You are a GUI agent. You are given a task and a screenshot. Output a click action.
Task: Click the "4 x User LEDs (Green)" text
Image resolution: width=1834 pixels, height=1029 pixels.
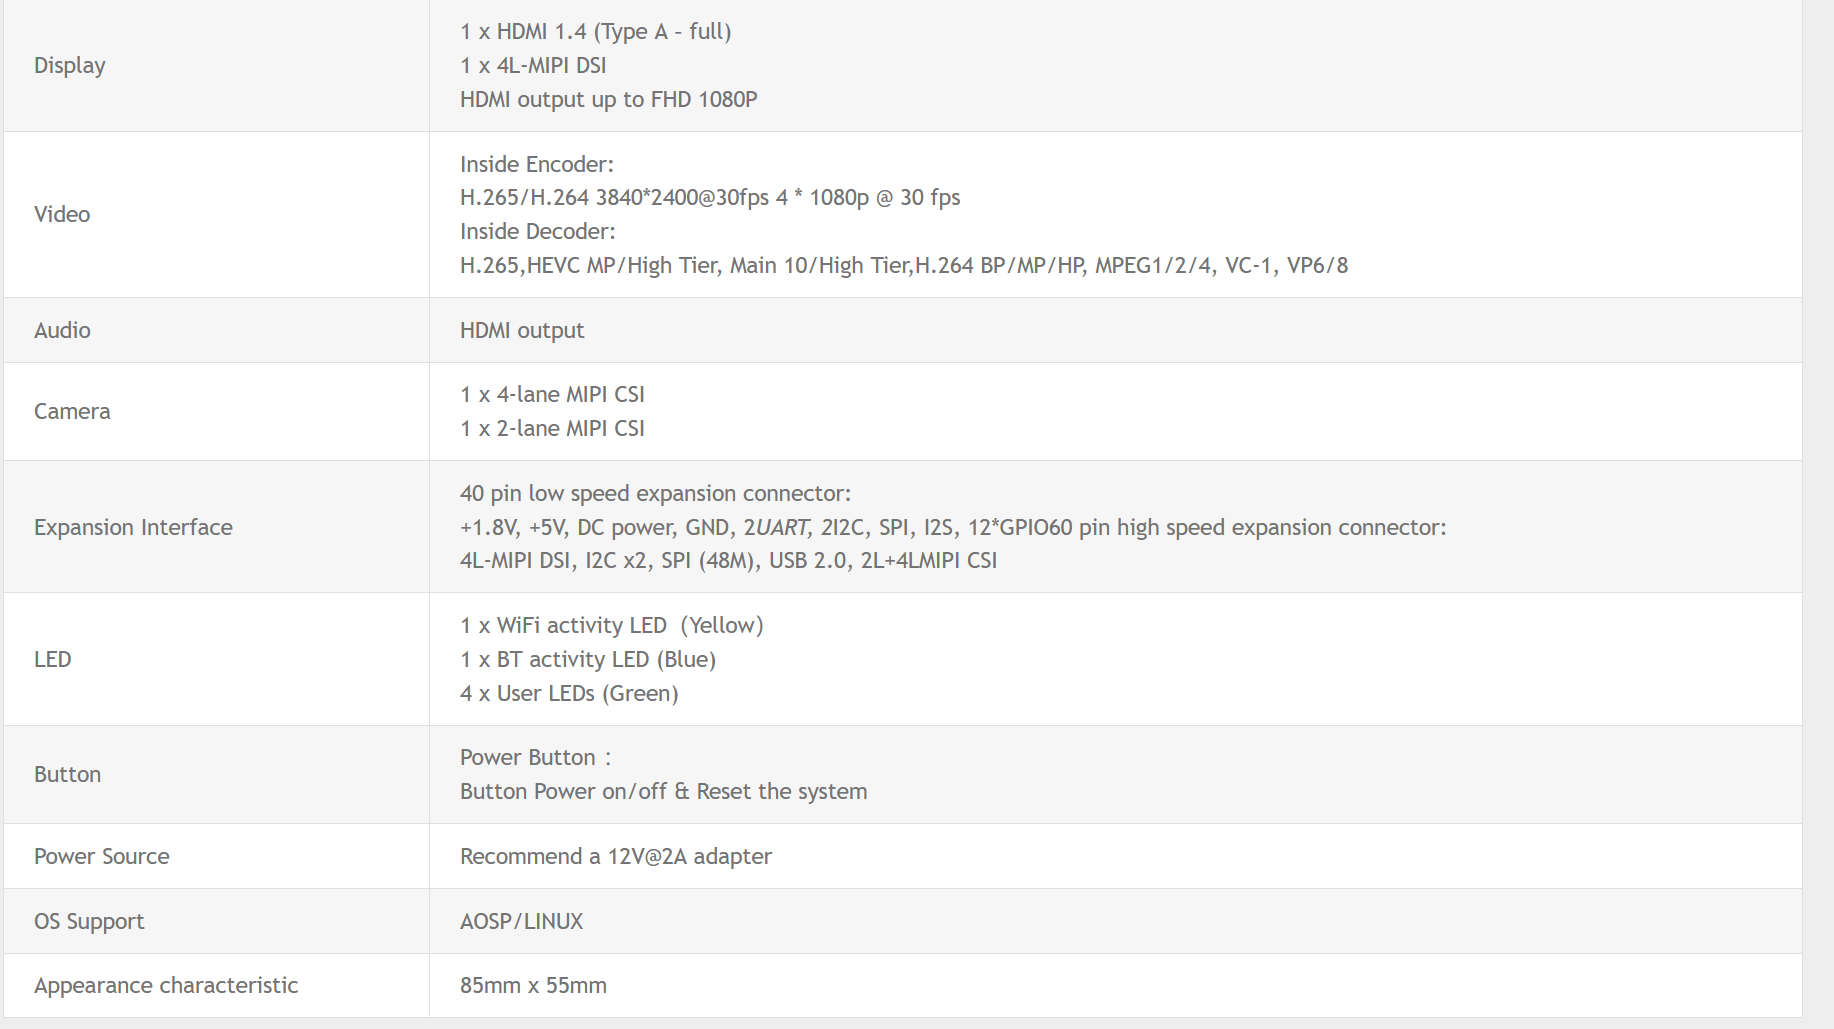(569, 693)
